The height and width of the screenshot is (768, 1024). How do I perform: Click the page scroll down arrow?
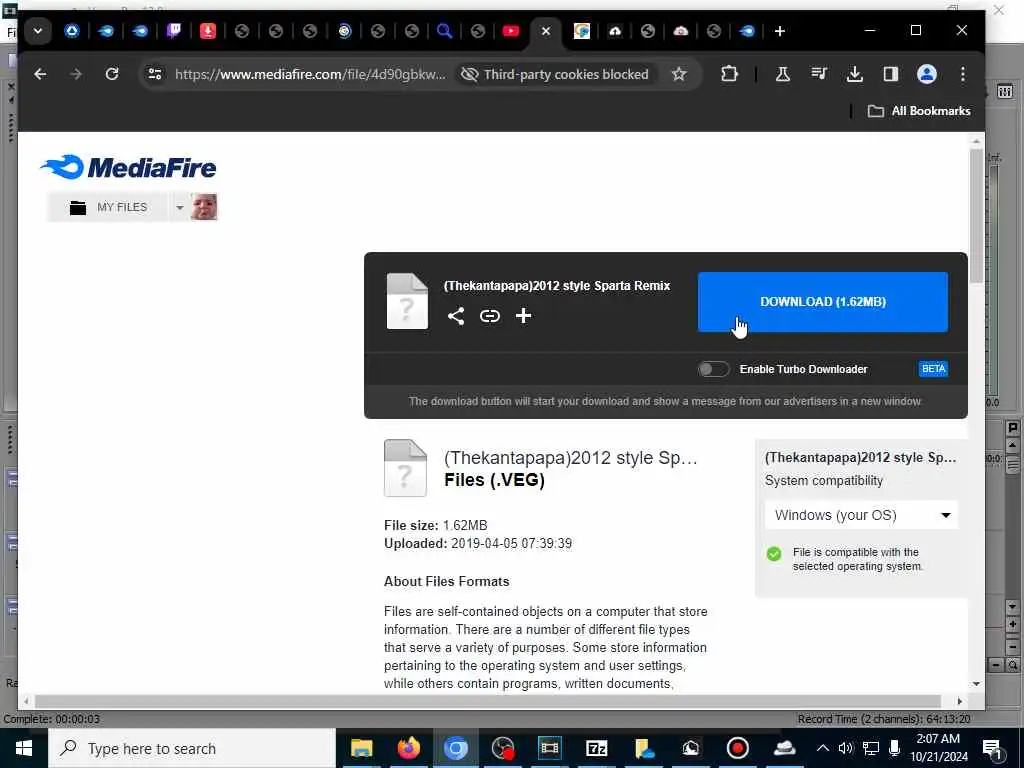pos(976,684)
